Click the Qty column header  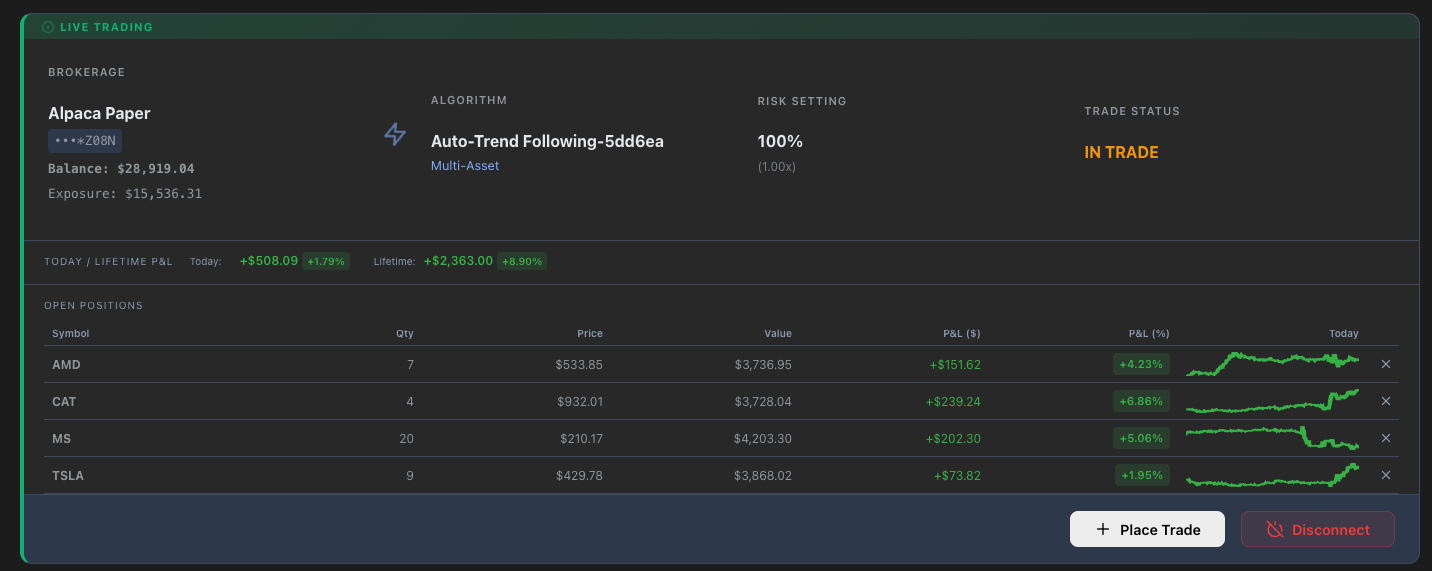(404, 334)
